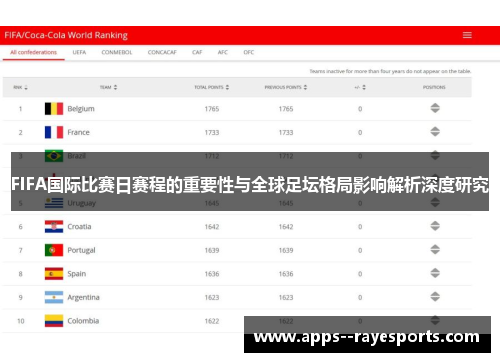Switch to the CONMEBOL tab
The image size is (500, 362).
117,52
